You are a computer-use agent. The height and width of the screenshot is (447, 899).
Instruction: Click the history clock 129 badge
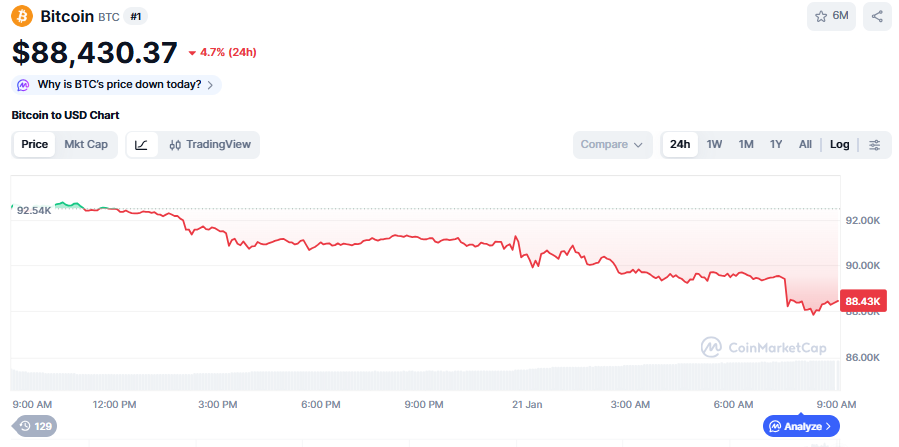[35, 426]
